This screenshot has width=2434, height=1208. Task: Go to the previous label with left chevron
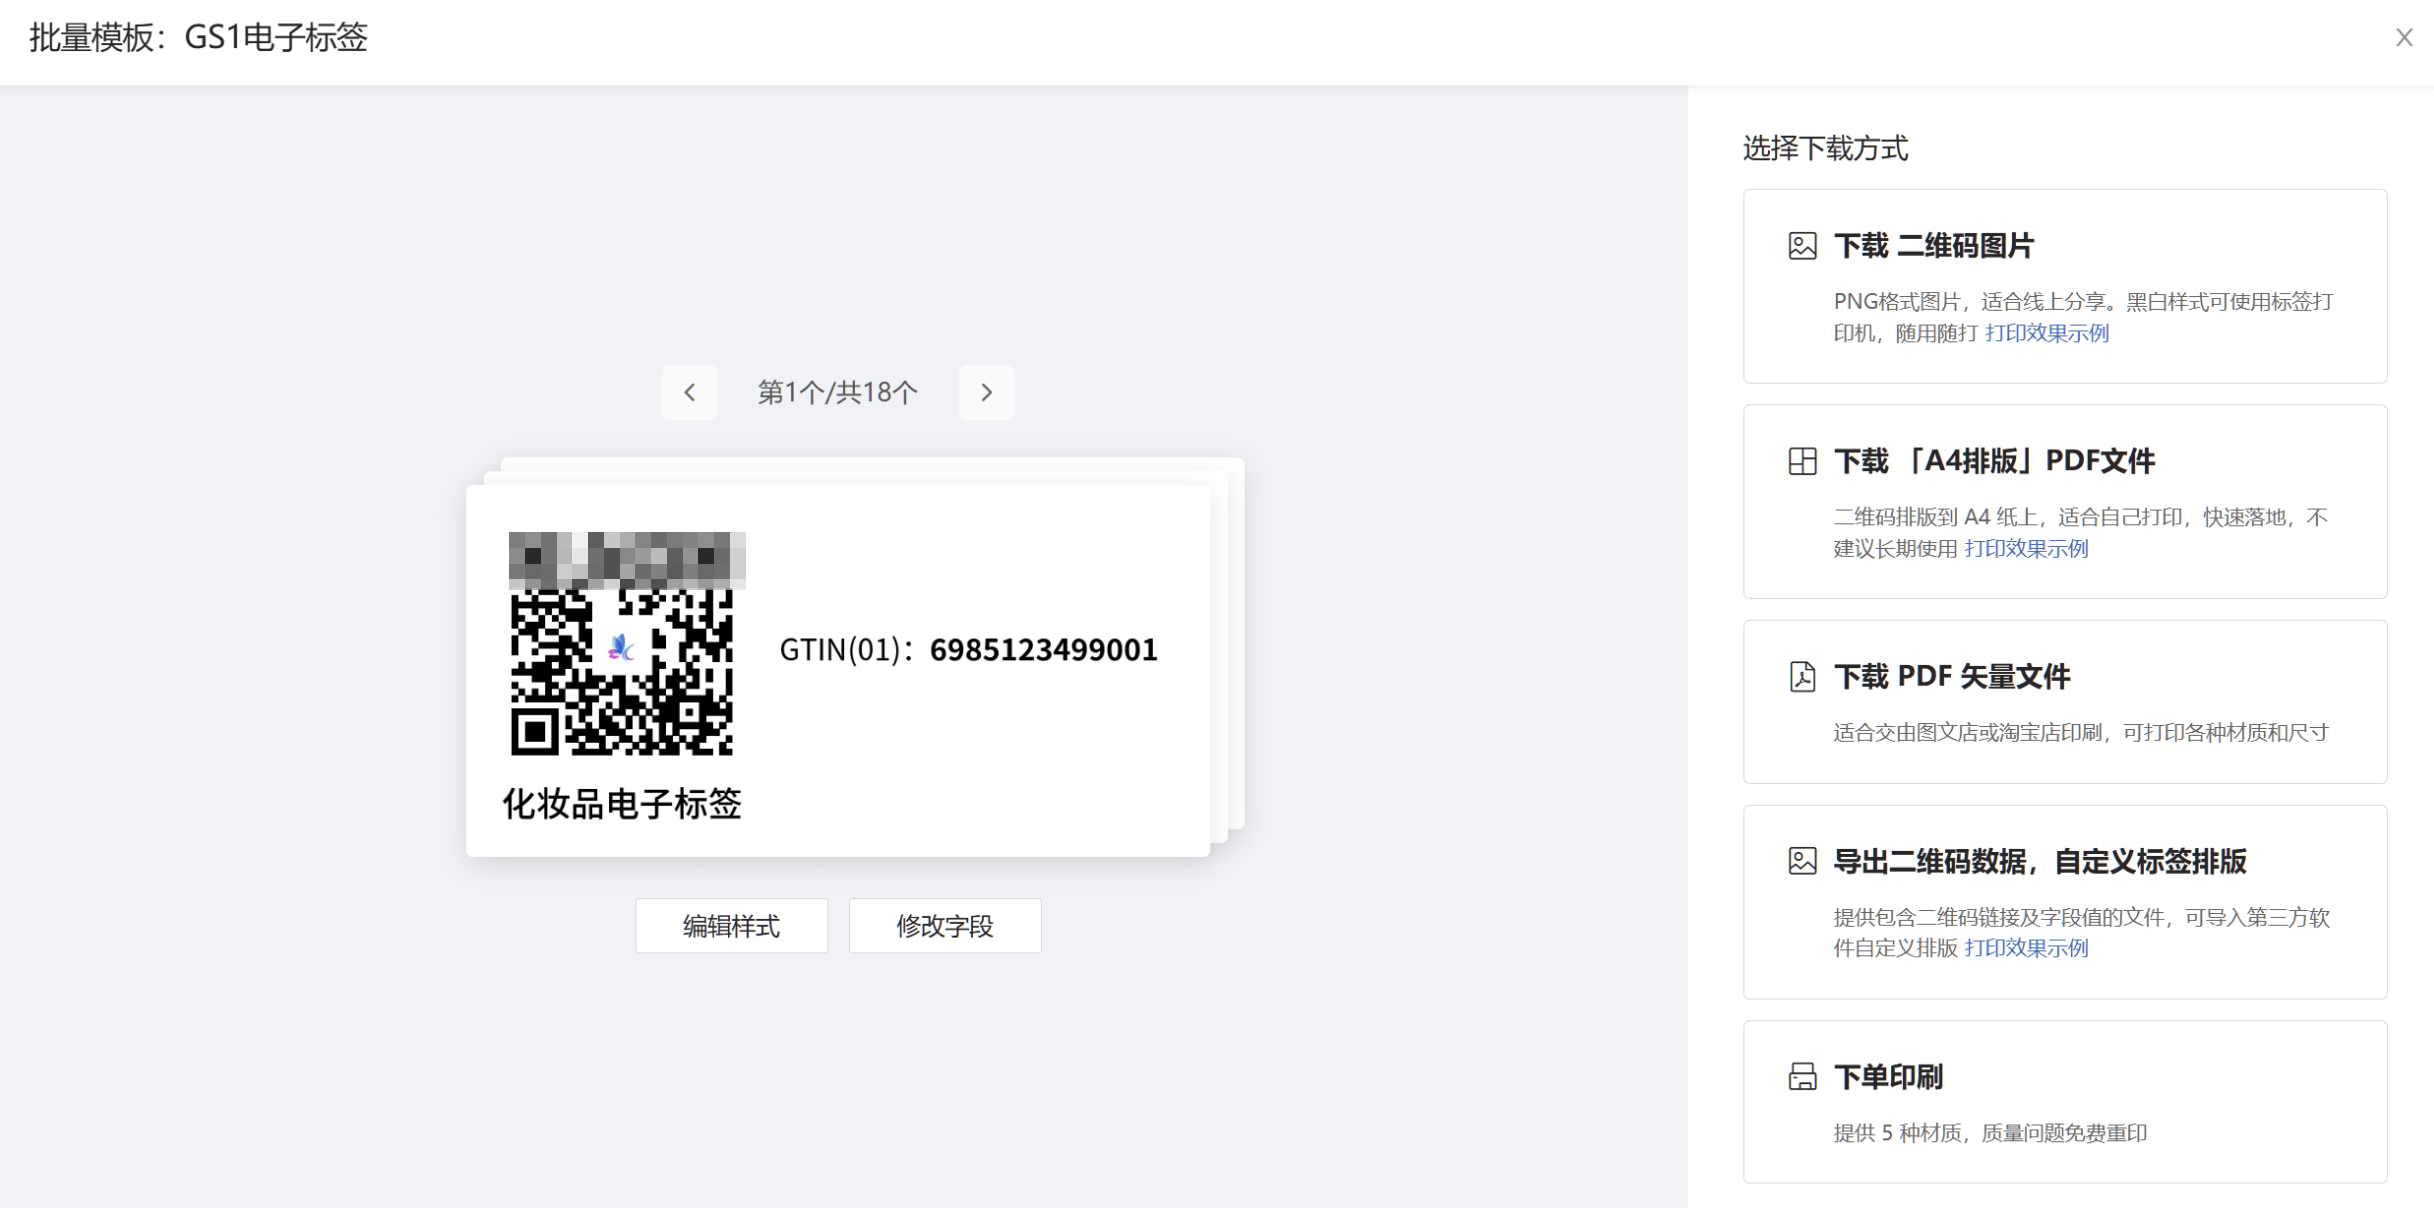pos(689,392)
